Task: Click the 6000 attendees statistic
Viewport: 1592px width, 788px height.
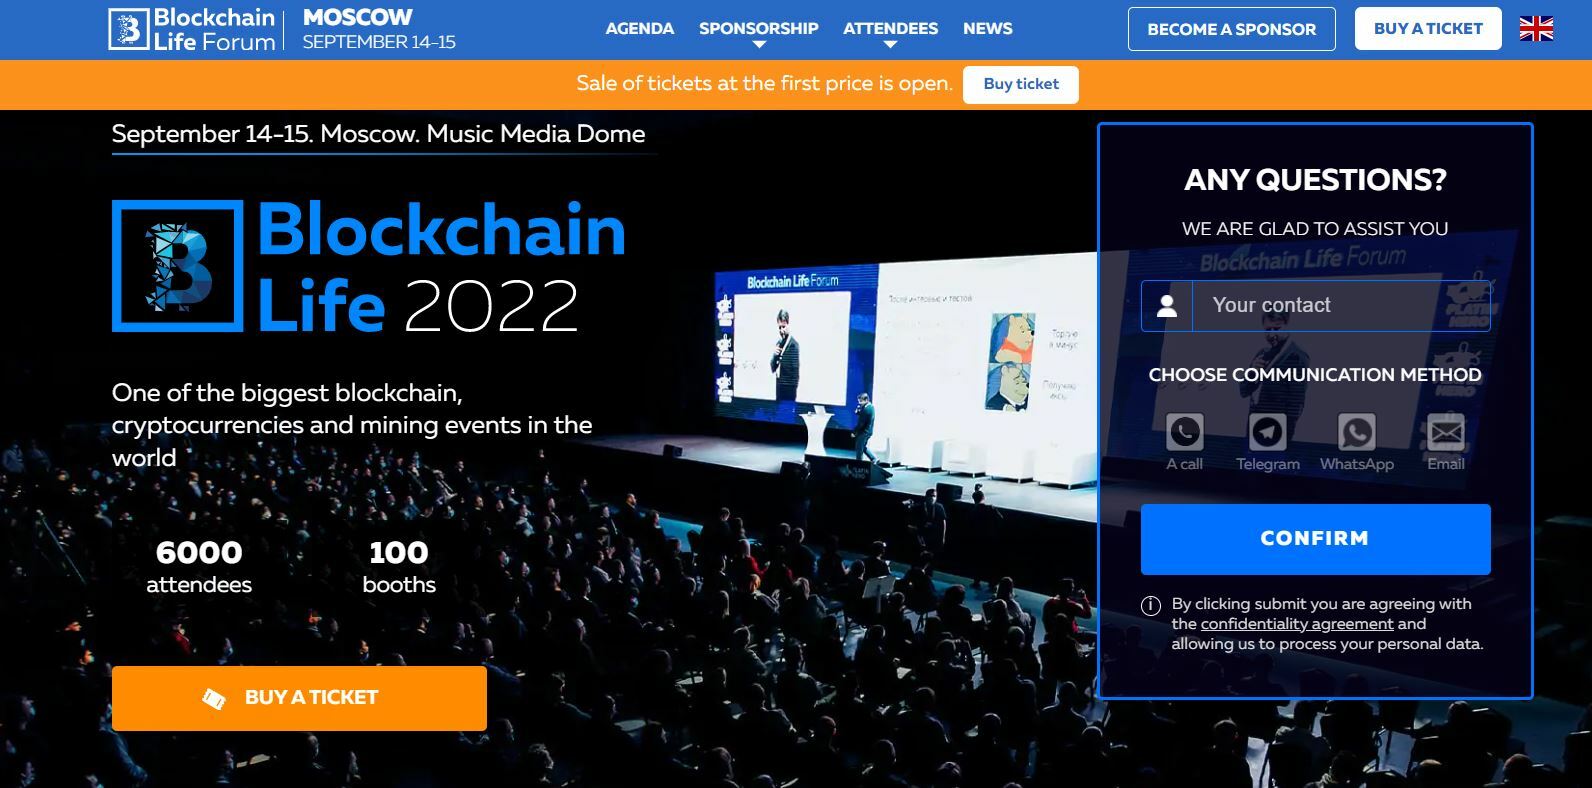Action: pyautogui.click(x=199, y=566)
